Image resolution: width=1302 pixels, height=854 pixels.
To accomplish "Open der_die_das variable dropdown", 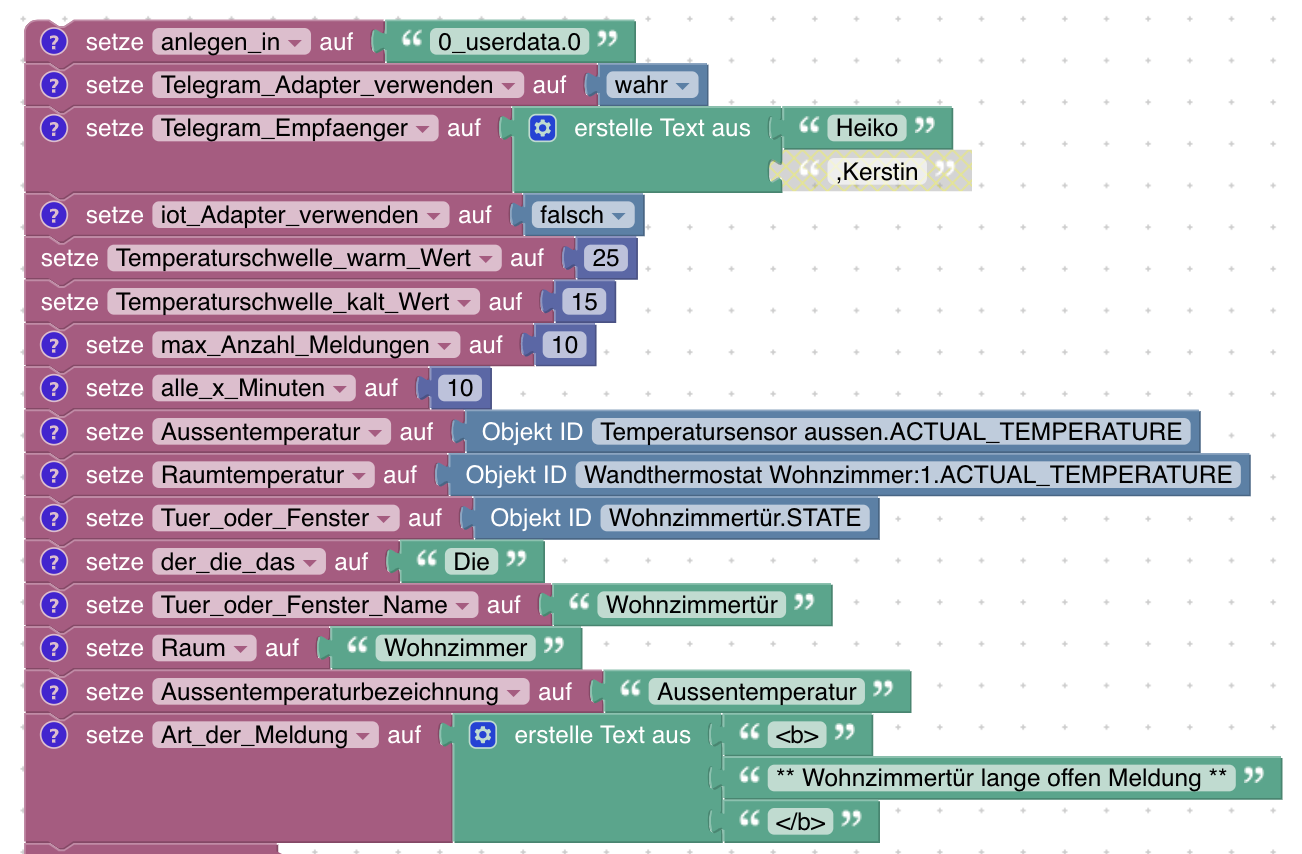I will point(240,562).
